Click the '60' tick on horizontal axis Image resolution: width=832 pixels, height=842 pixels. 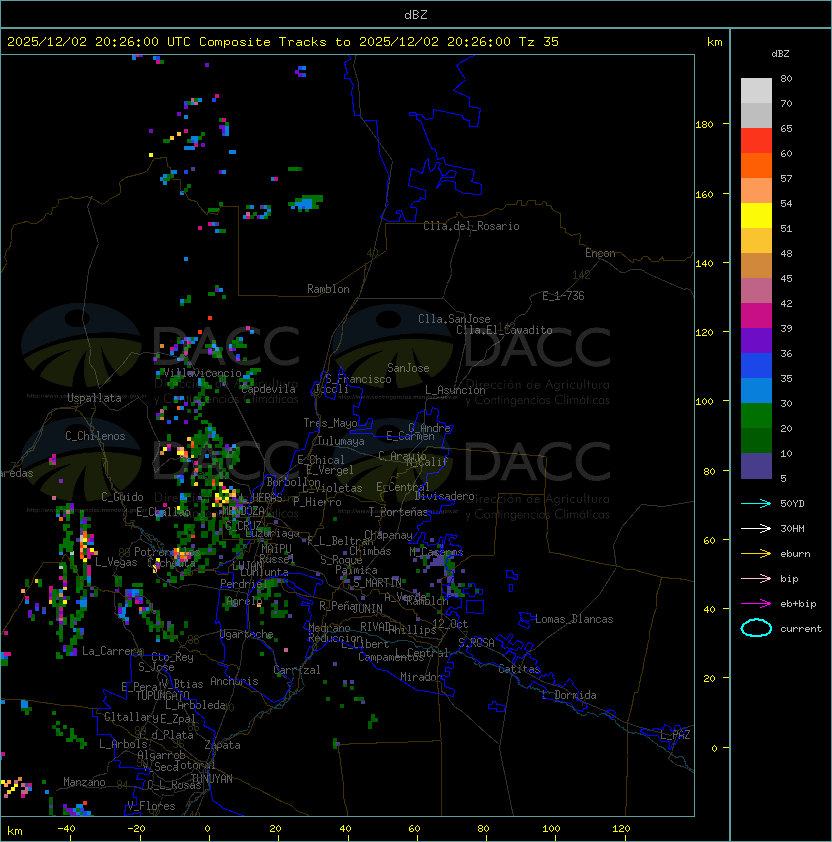414,829
